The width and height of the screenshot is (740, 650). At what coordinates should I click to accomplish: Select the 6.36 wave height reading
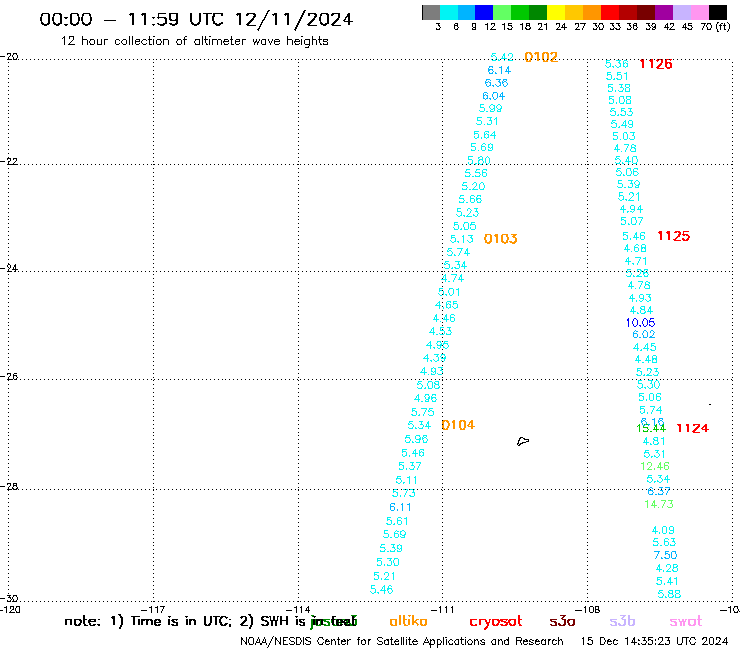click(x=496, y=83)
